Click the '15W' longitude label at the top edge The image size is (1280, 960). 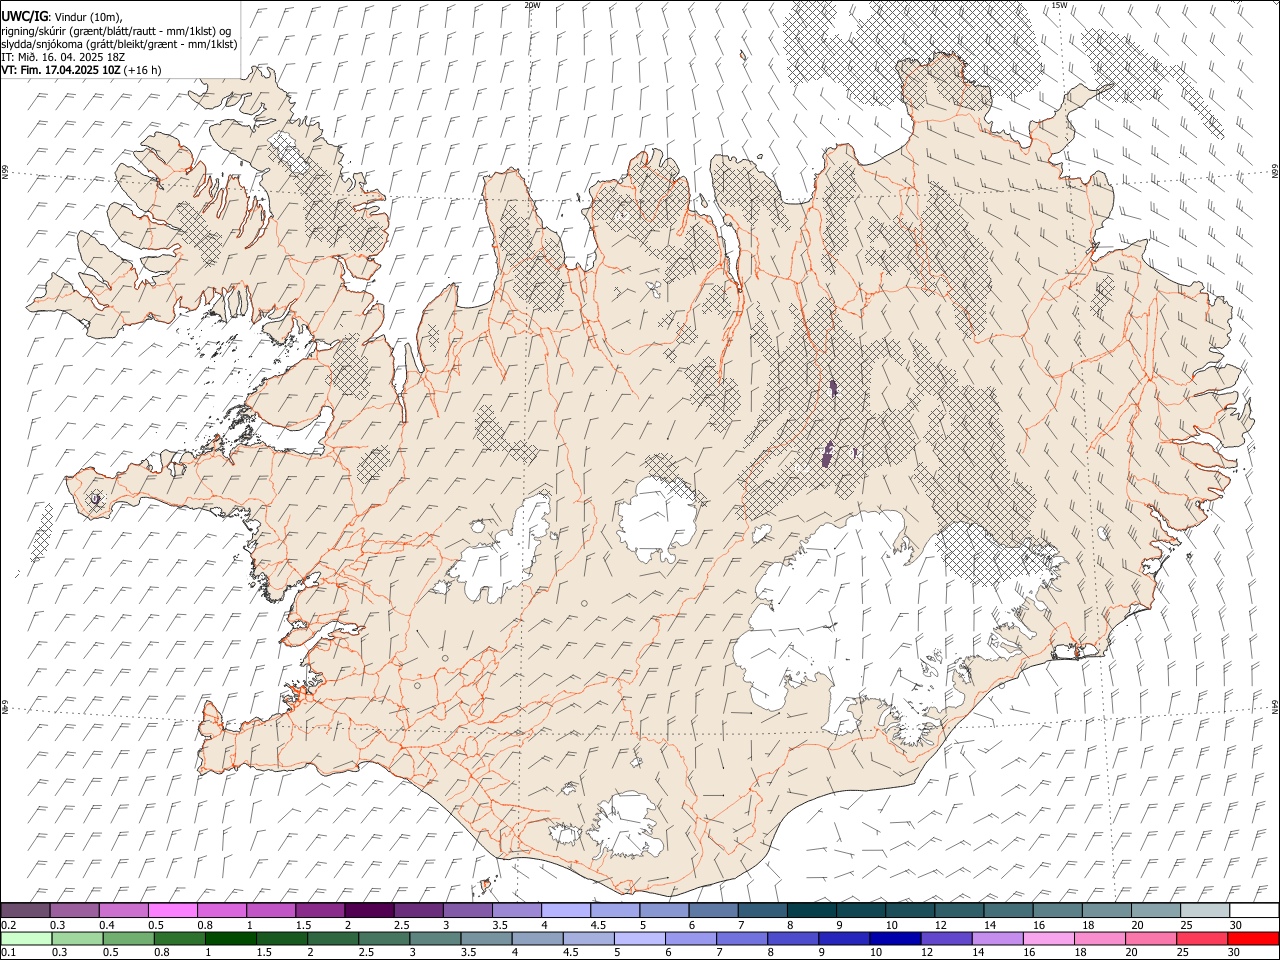coord(1059,5)
